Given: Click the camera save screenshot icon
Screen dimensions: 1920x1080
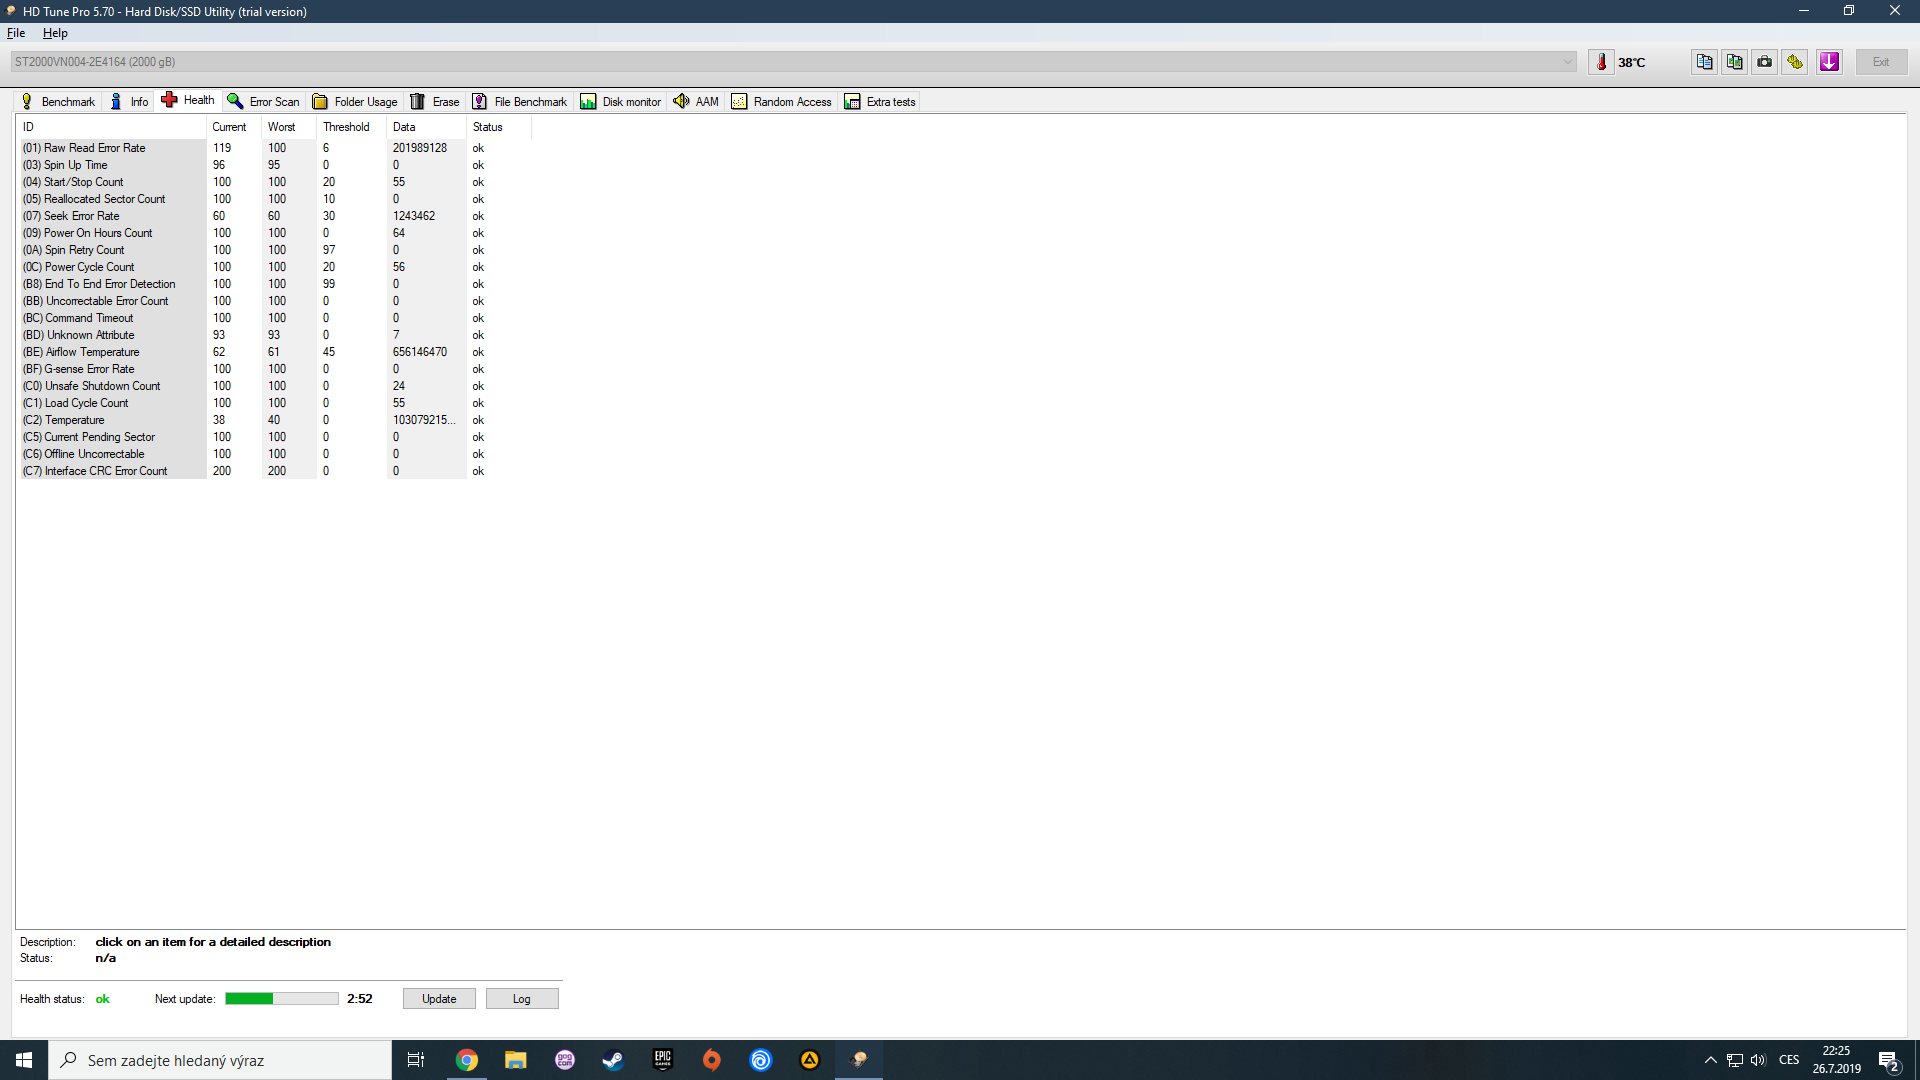Looking at the screenshot, I should click(x=1765, y=62).
